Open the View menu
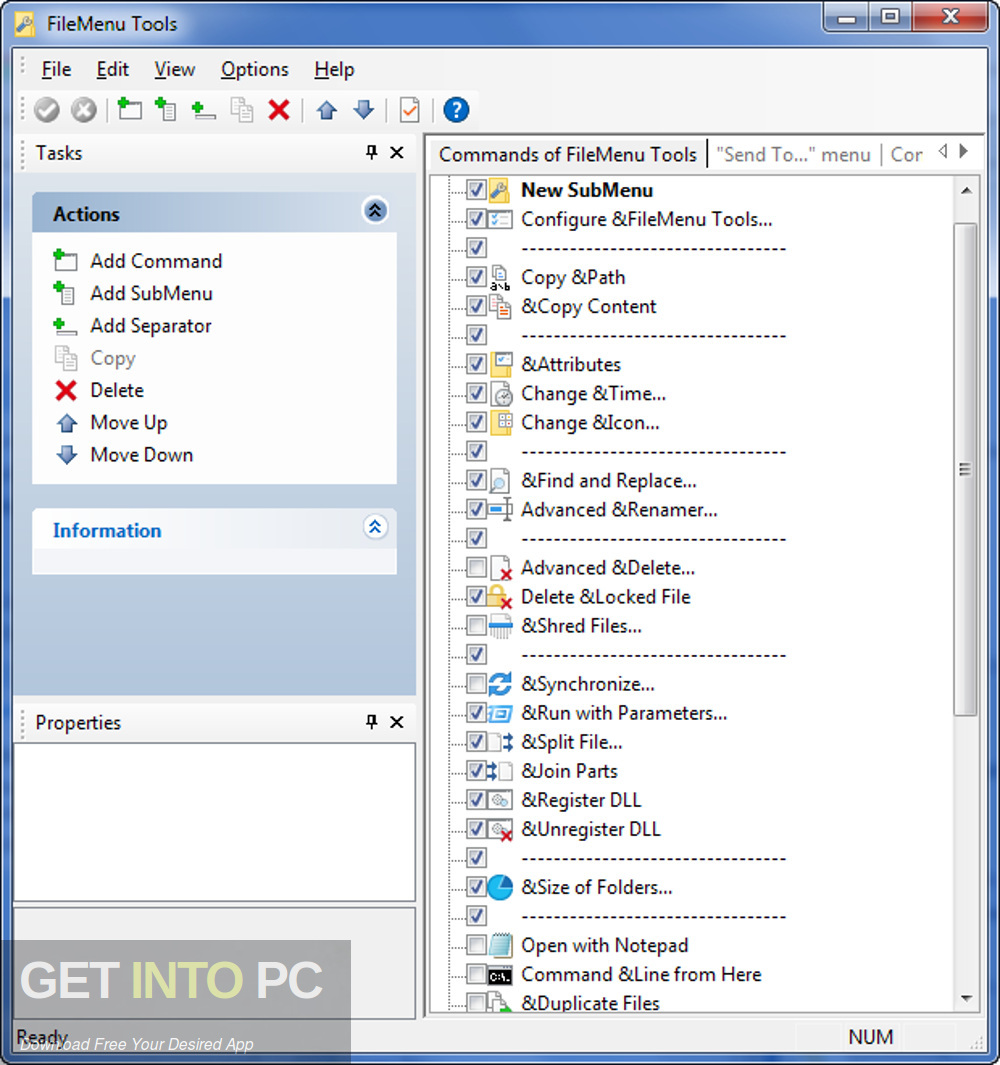Image resolution: width=1000 pixels, height=1065 pixels. pos(175,69)
